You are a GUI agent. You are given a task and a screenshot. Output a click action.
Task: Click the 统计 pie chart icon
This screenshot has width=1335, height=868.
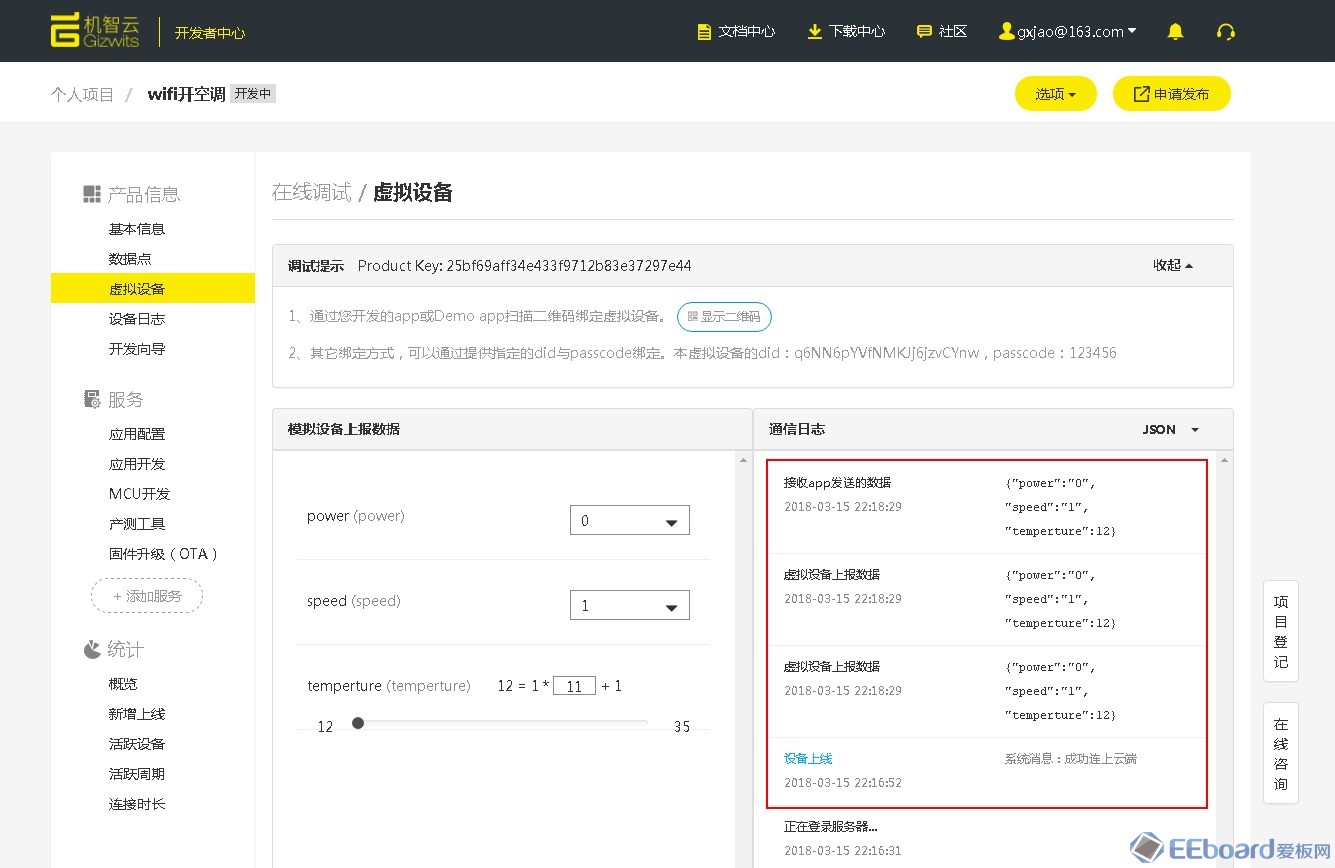point(92,650)
